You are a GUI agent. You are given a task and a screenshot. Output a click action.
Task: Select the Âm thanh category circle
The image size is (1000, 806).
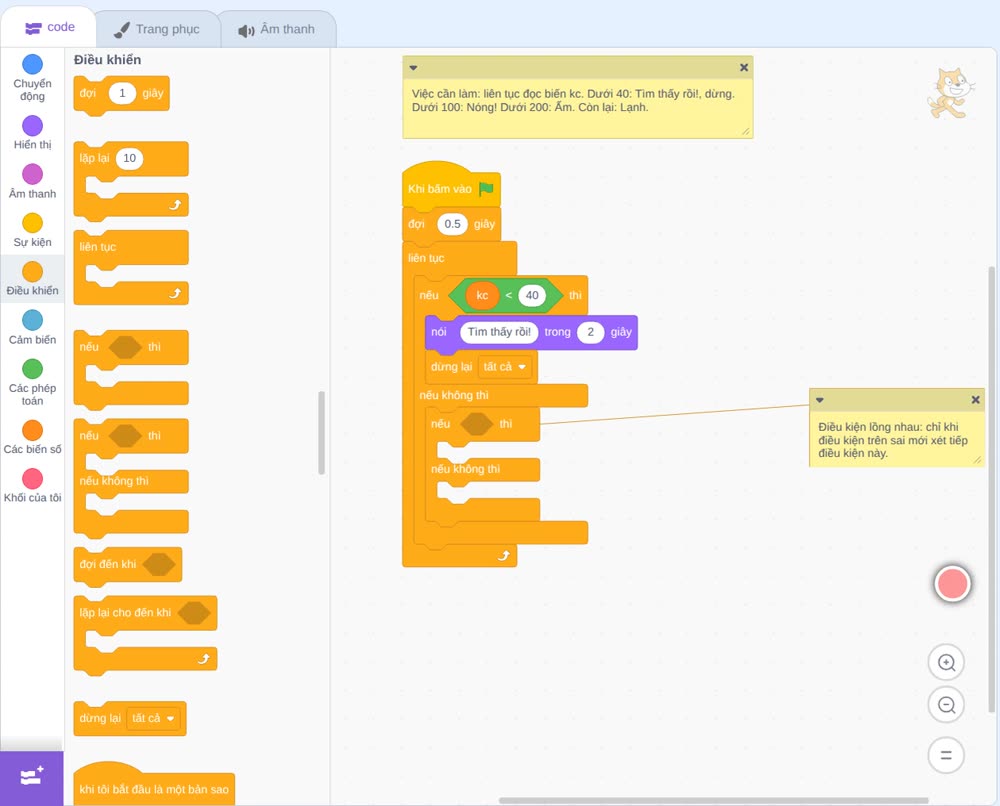(x=33, y=174)
